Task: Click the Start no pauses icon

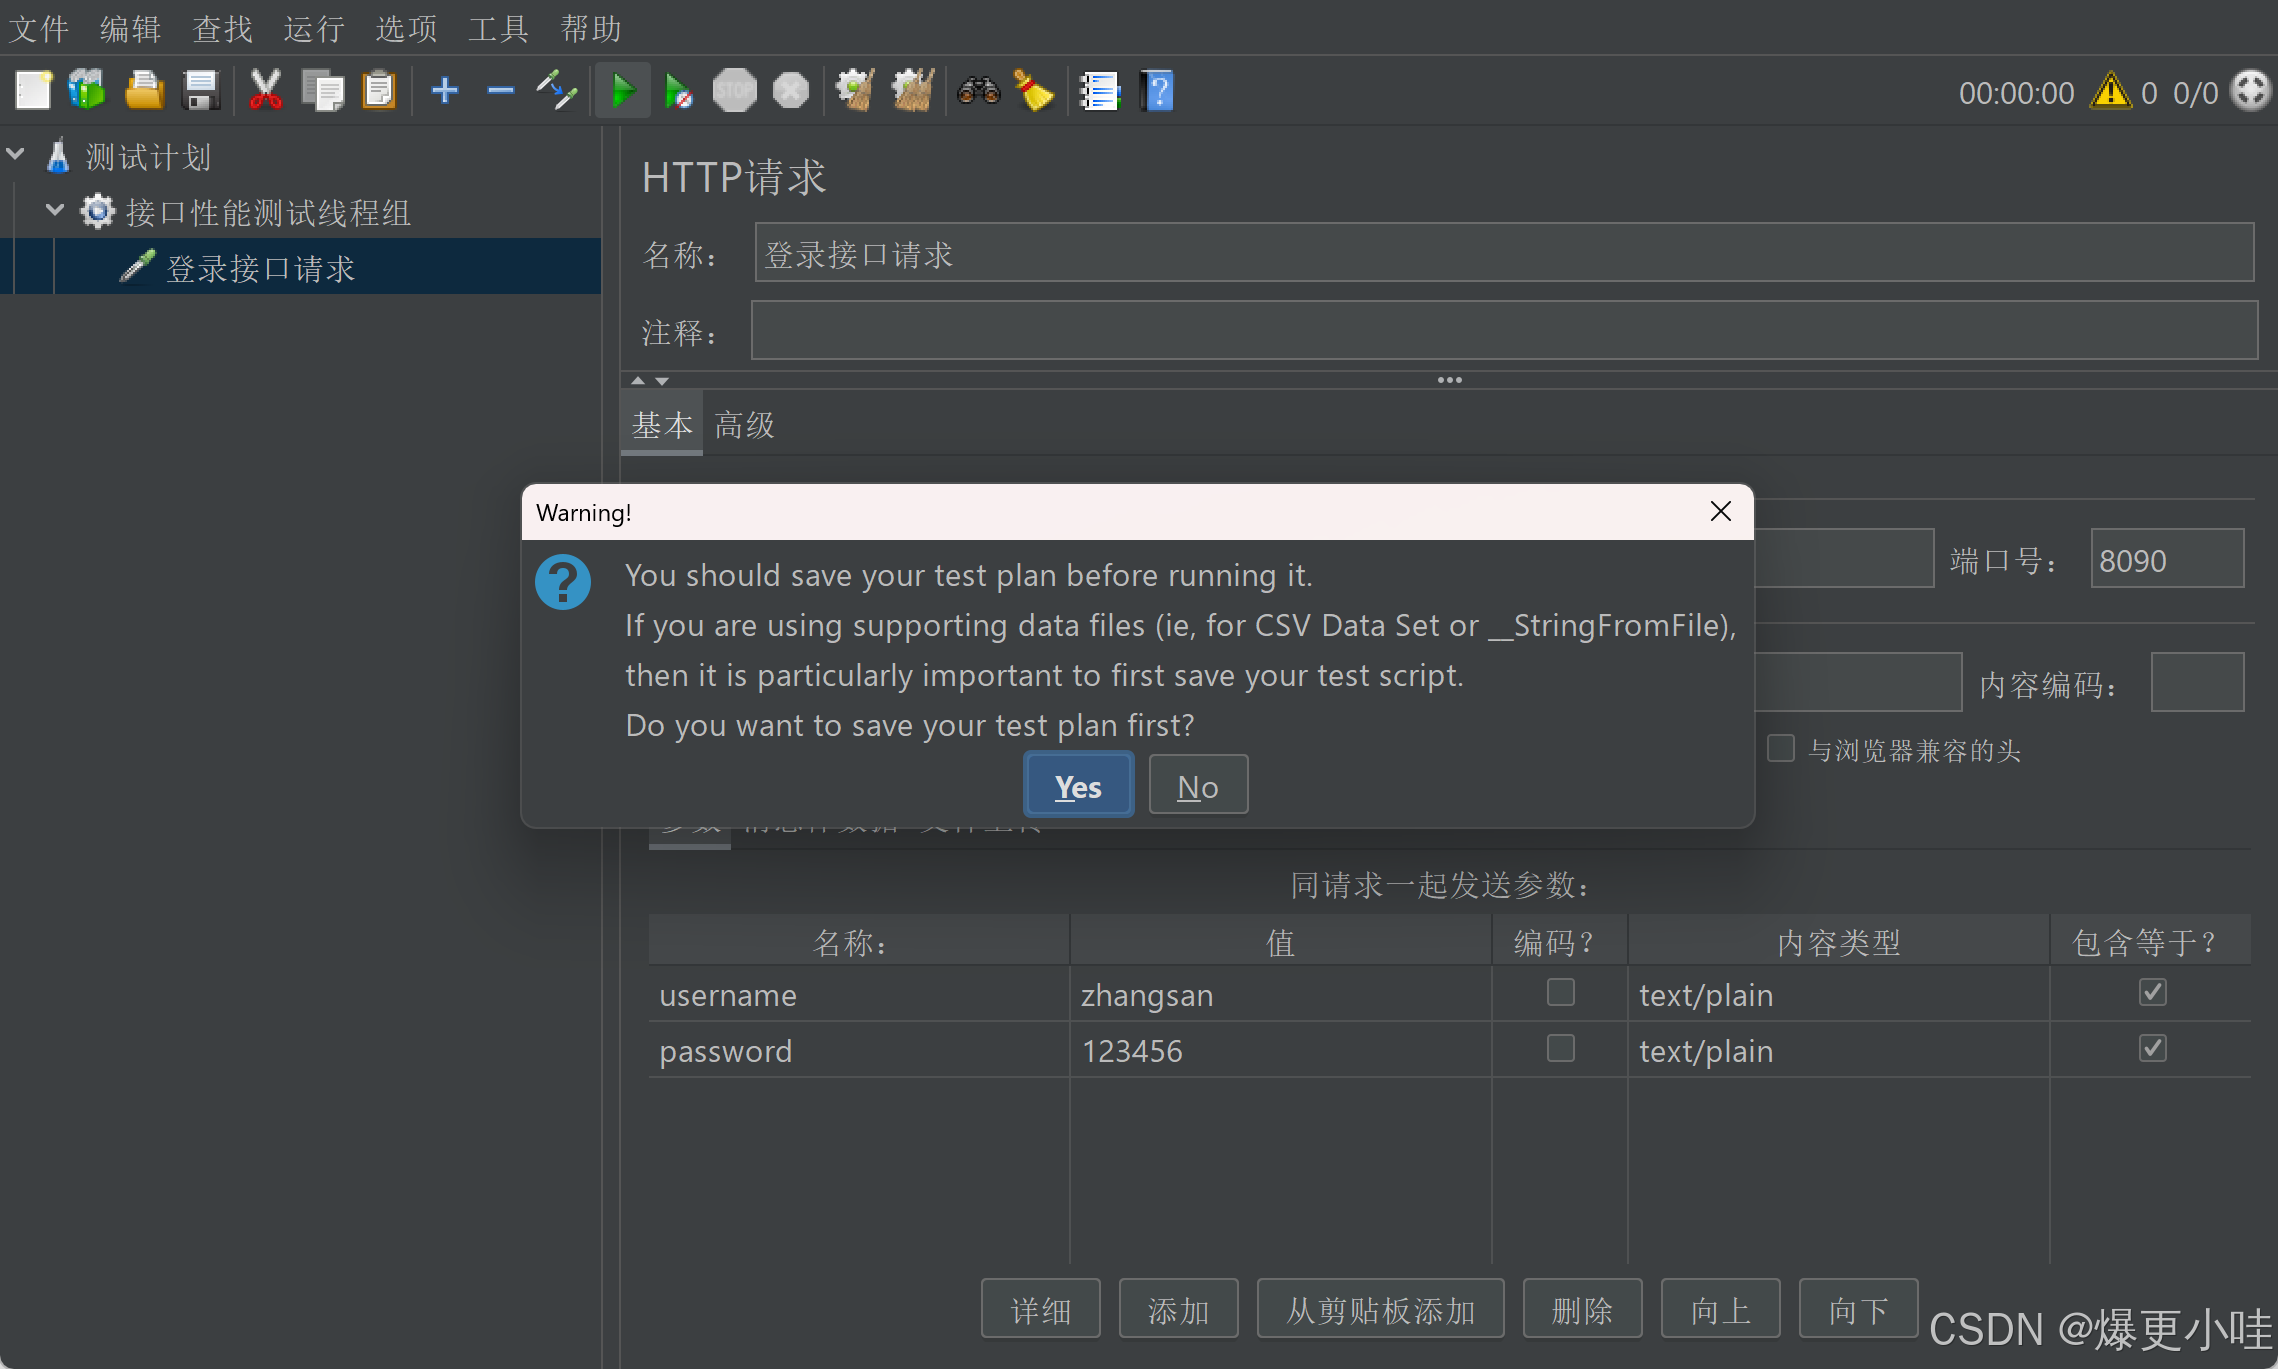Action: (679, 91)
